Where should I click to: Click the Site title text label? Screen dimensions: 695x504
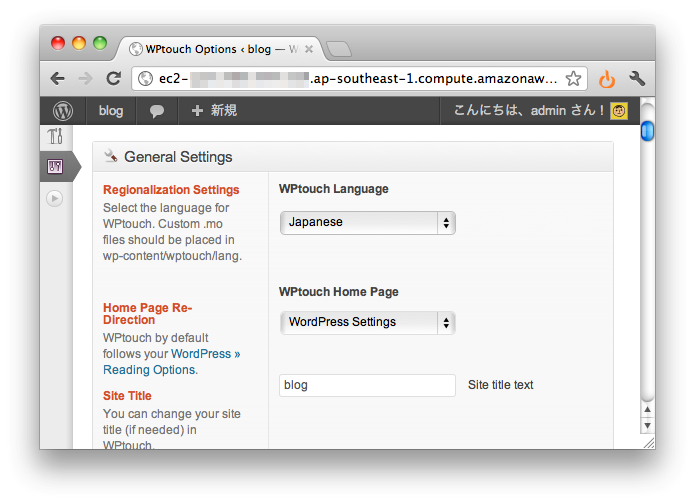500,385
